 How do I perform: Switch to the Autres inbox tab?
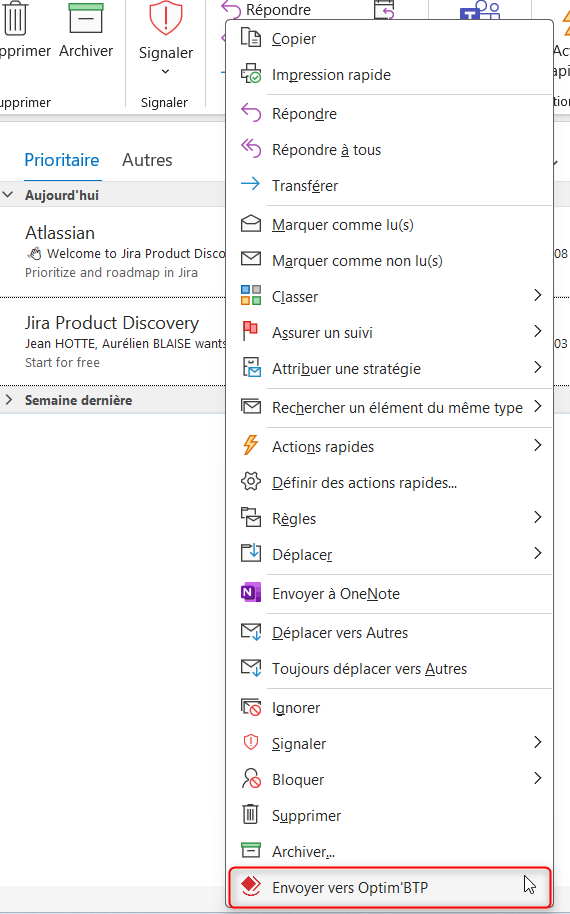147,160
